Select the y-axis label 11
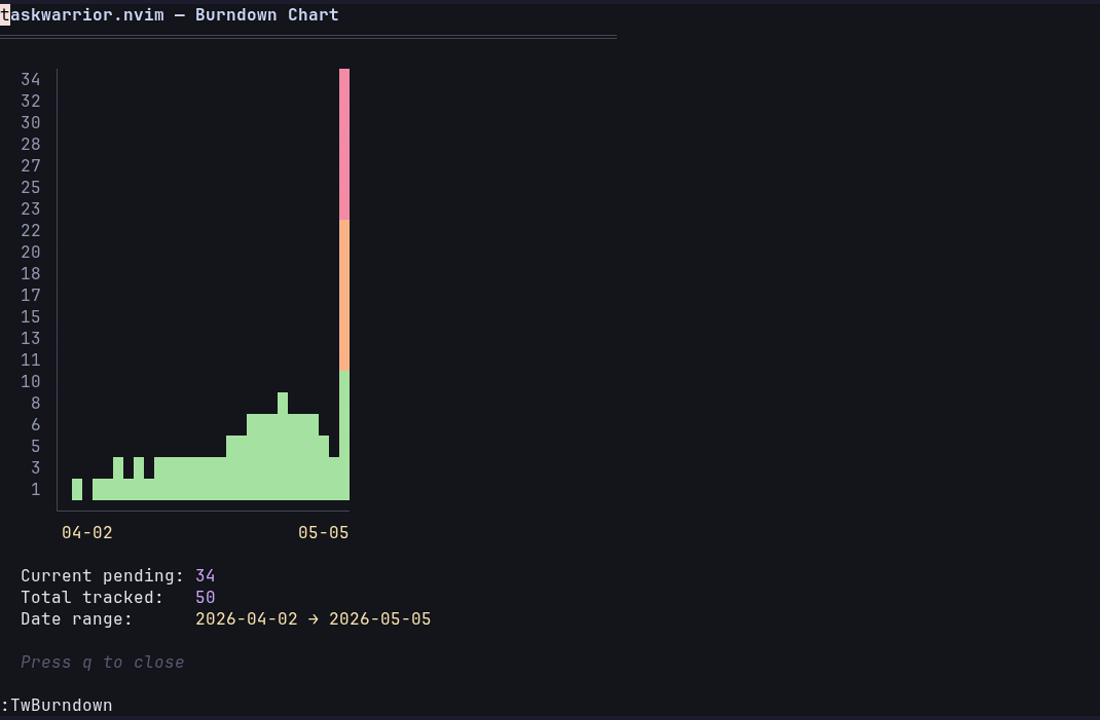Image resolution: width=1100 pixels, height=720 pixels. click(x=31, y=360)
